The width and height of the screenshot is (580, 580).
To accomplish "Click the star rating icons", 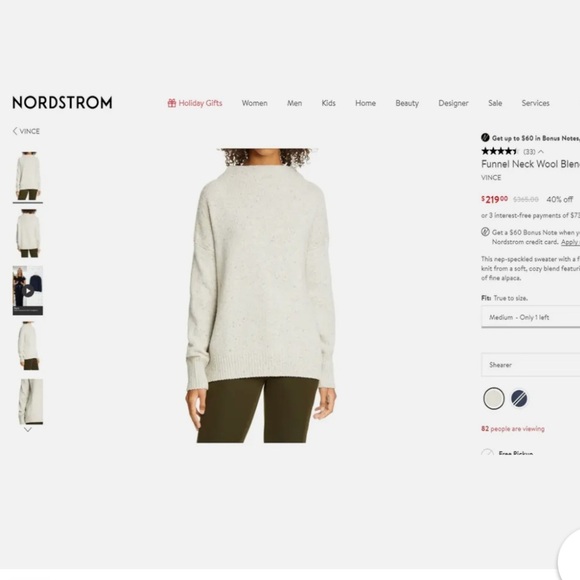I will [x=499, y=151].
